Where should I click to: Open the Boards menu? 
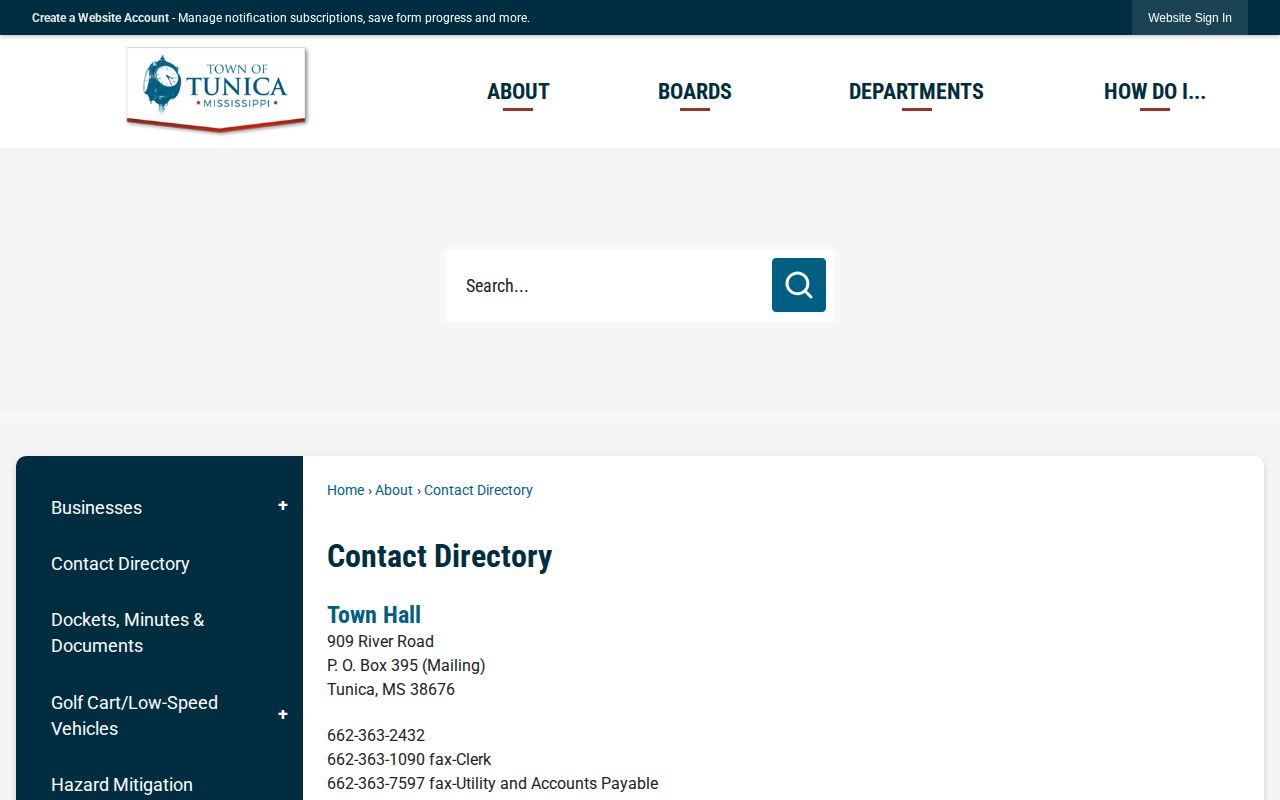coord(695,92)
